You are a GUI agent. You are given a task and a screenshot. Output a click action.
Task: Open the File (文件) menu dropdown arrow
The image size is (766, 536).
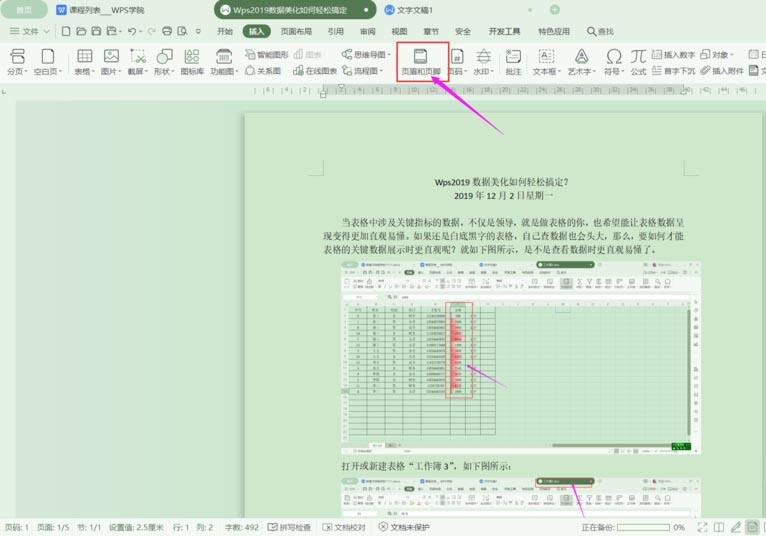(x=46, y=31)
